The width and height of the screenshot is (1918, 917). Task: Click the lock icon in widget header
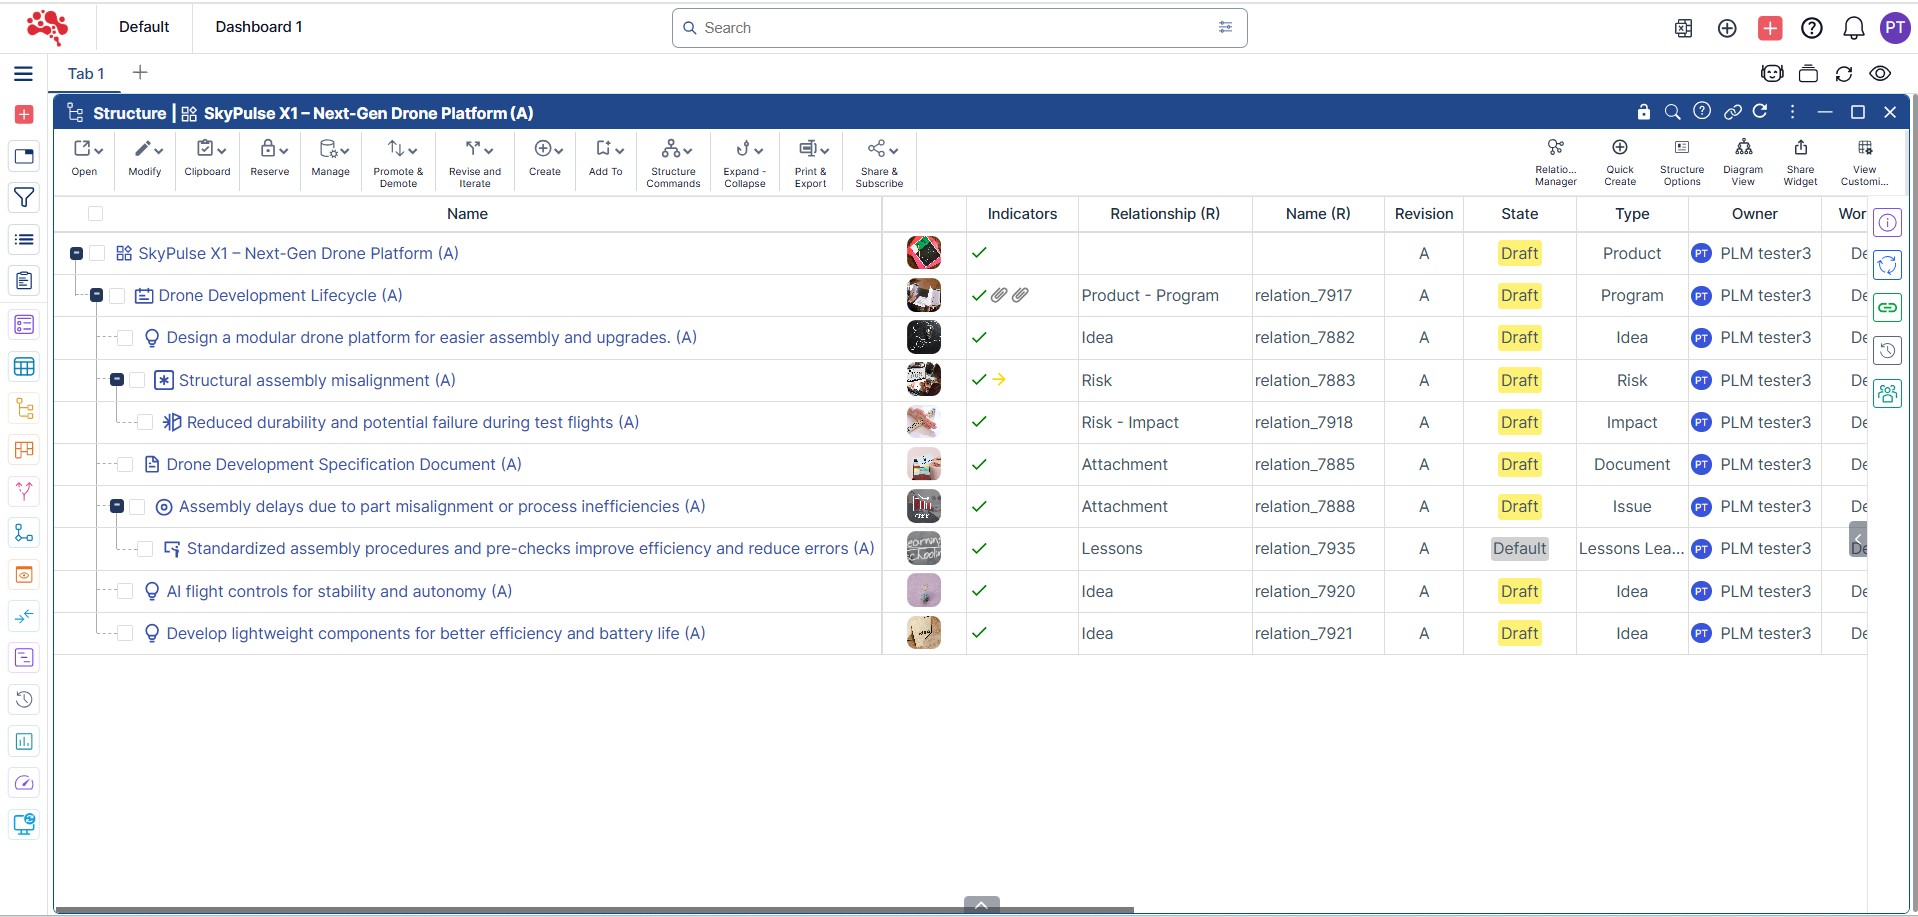click(1643, 112)
